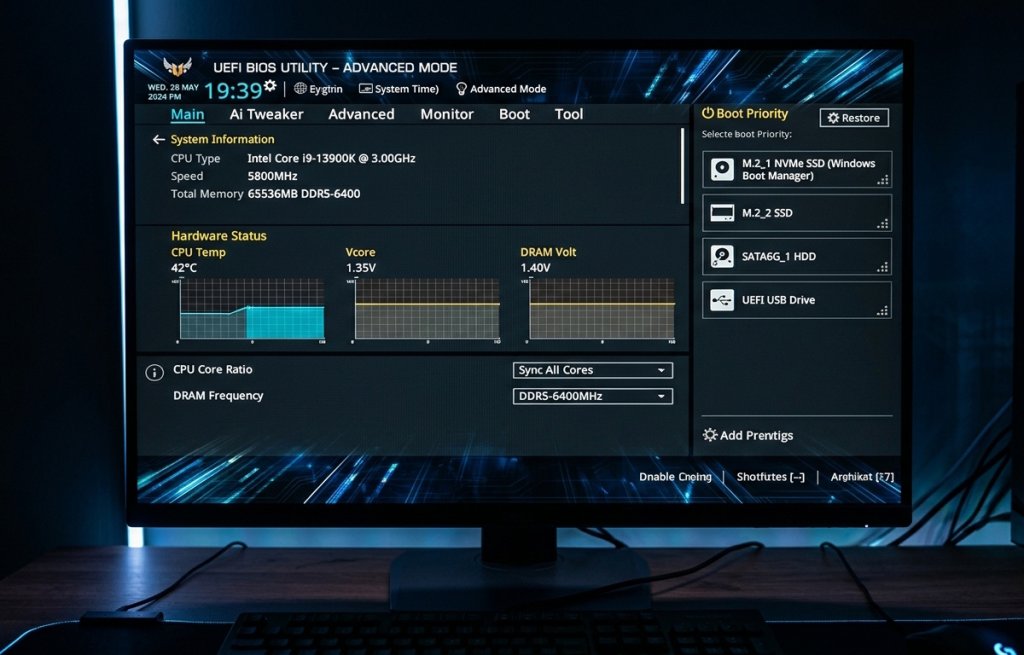
Task: Click the Eygtrin language label
Action: click(326, 89)
